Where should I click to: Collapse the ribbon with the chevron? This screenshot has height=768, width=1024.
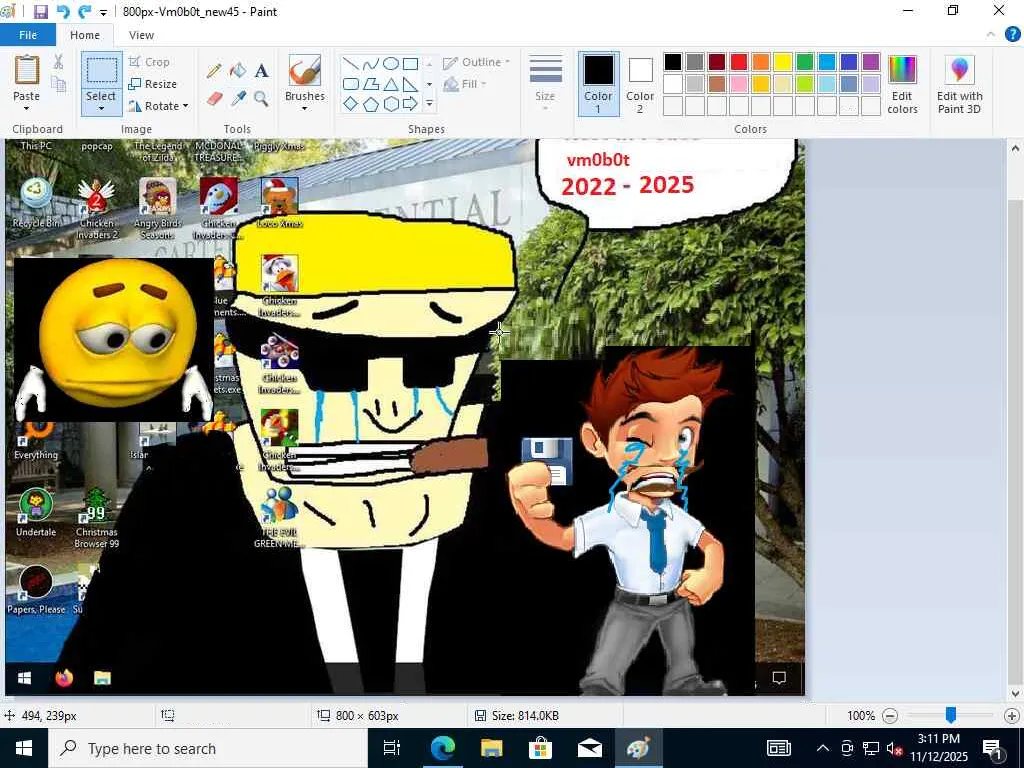tap(991, 35)
